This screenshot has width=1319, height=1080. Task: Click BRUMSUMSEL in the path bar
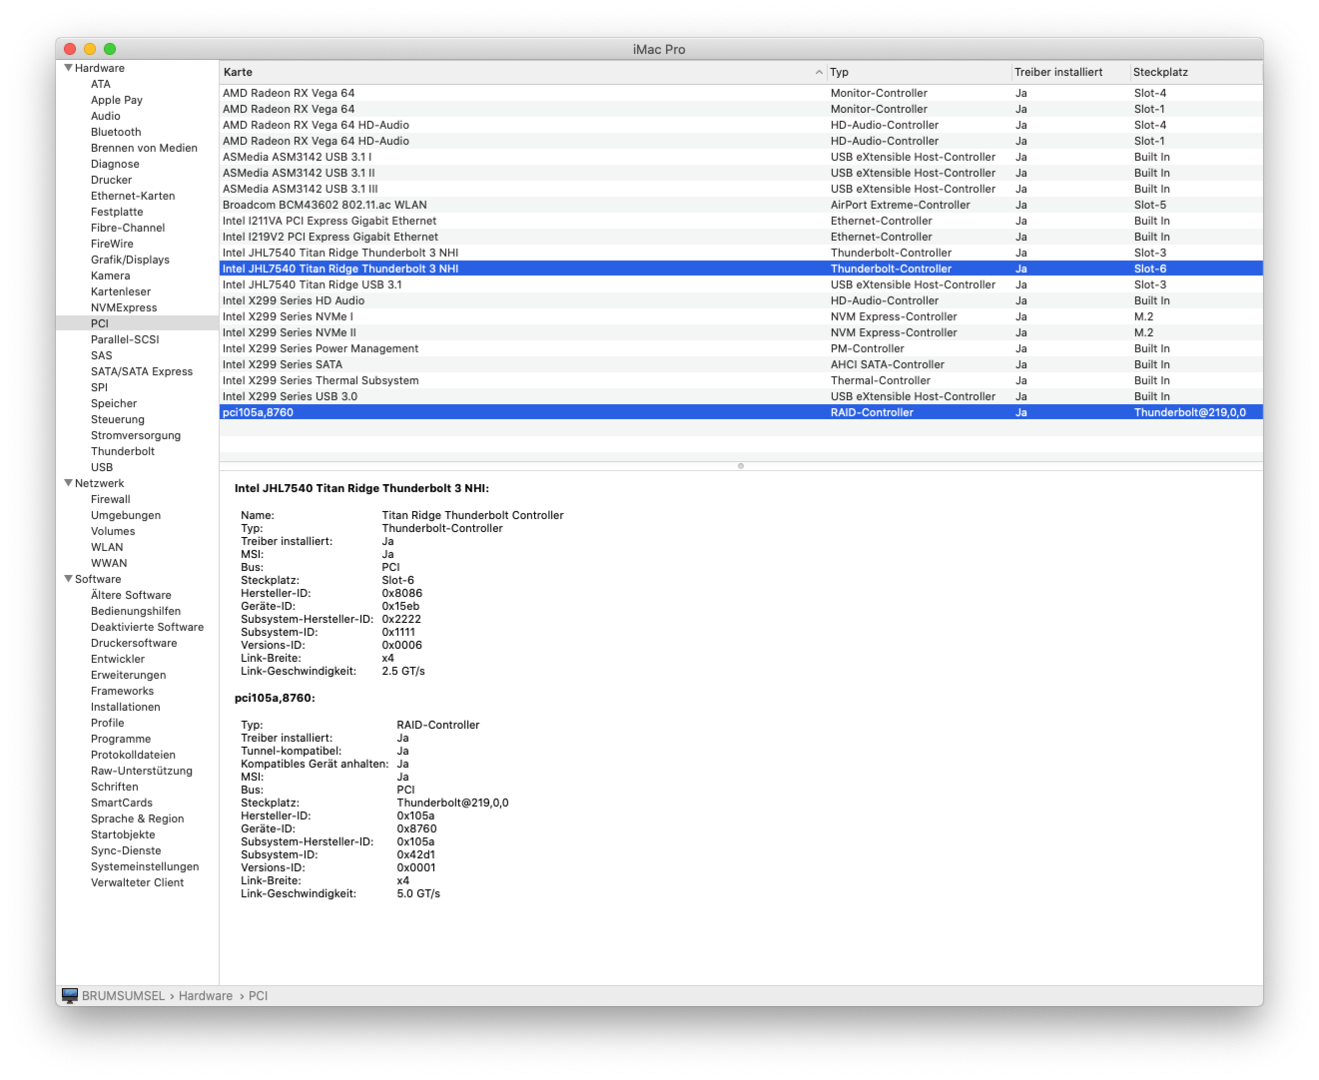[123, 996]
